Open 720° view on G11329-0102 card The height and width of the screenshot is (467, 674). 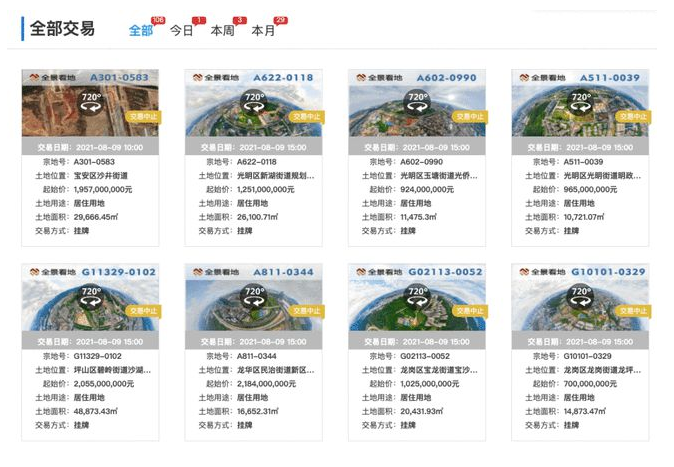[x=91, y=296]
